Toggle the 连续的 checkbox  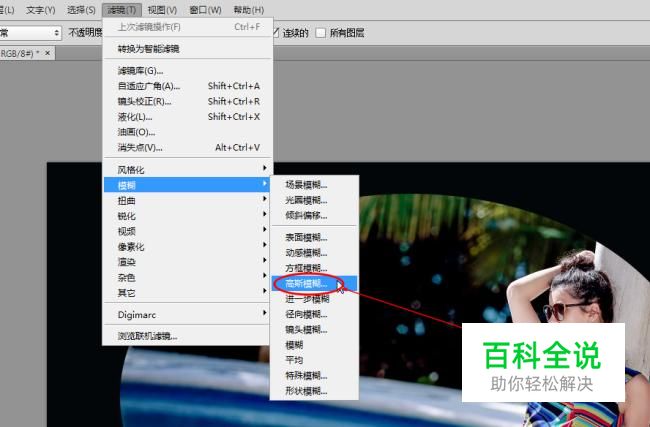coord(276,33)
